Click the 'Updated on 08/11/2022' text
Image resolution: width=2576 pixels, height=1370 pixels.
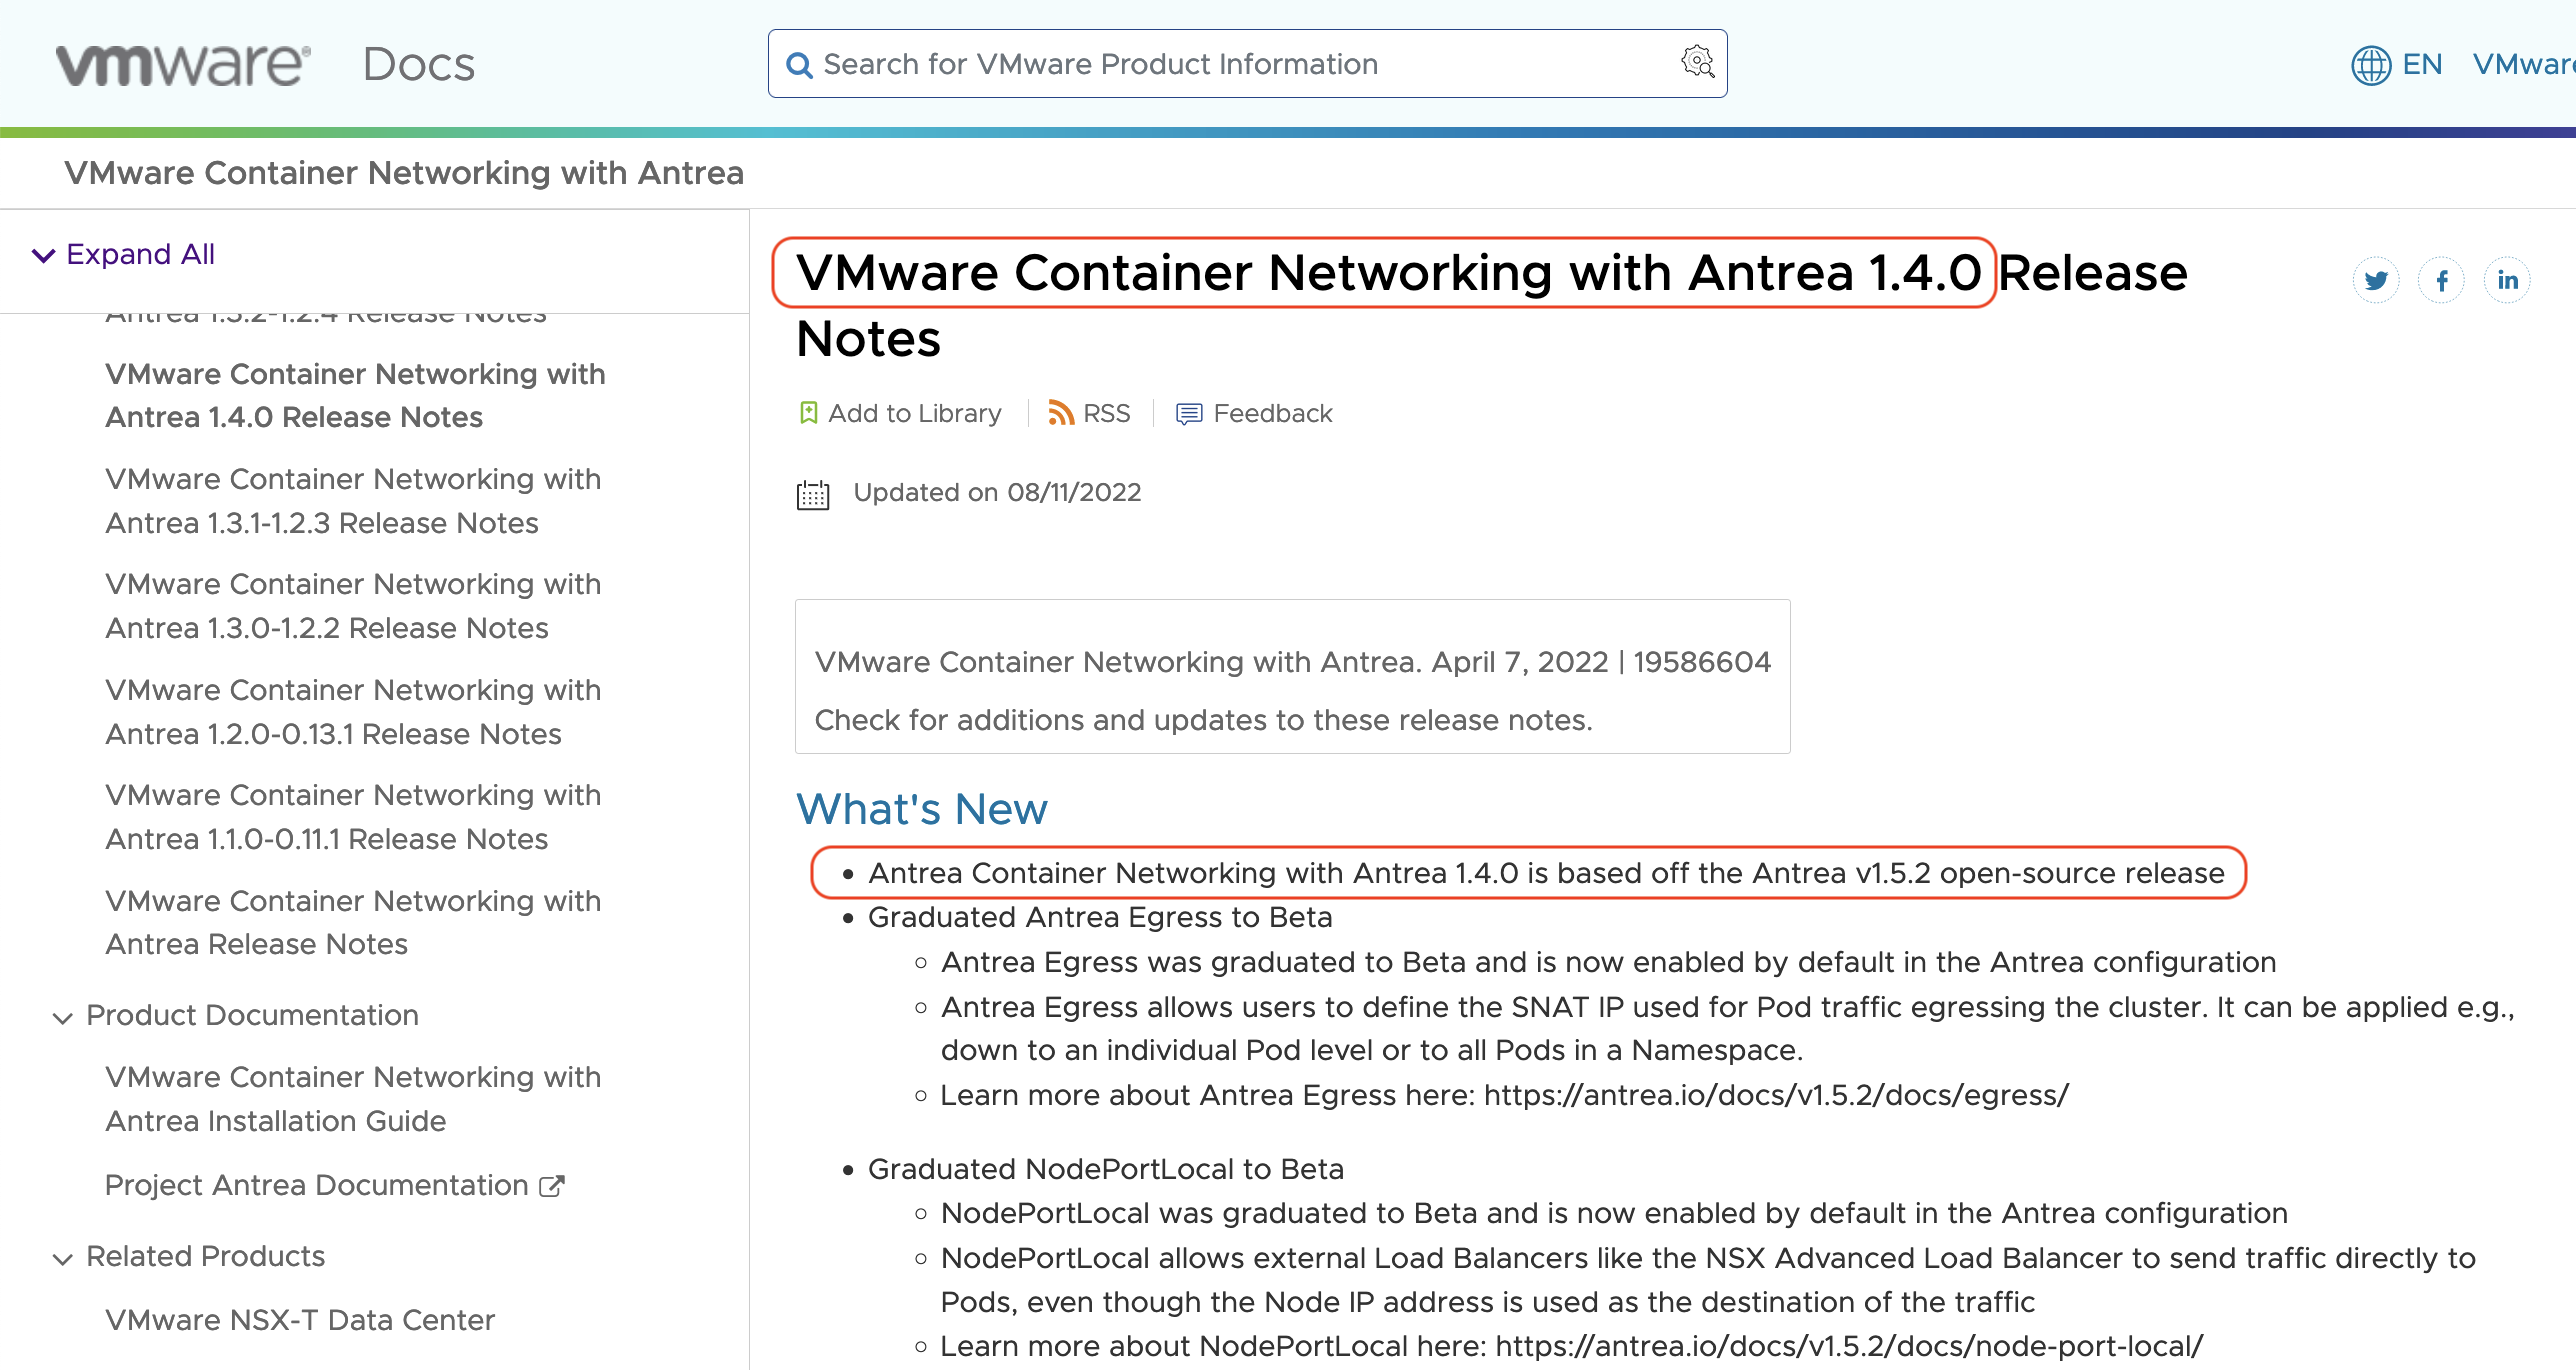tap(997, 492)
